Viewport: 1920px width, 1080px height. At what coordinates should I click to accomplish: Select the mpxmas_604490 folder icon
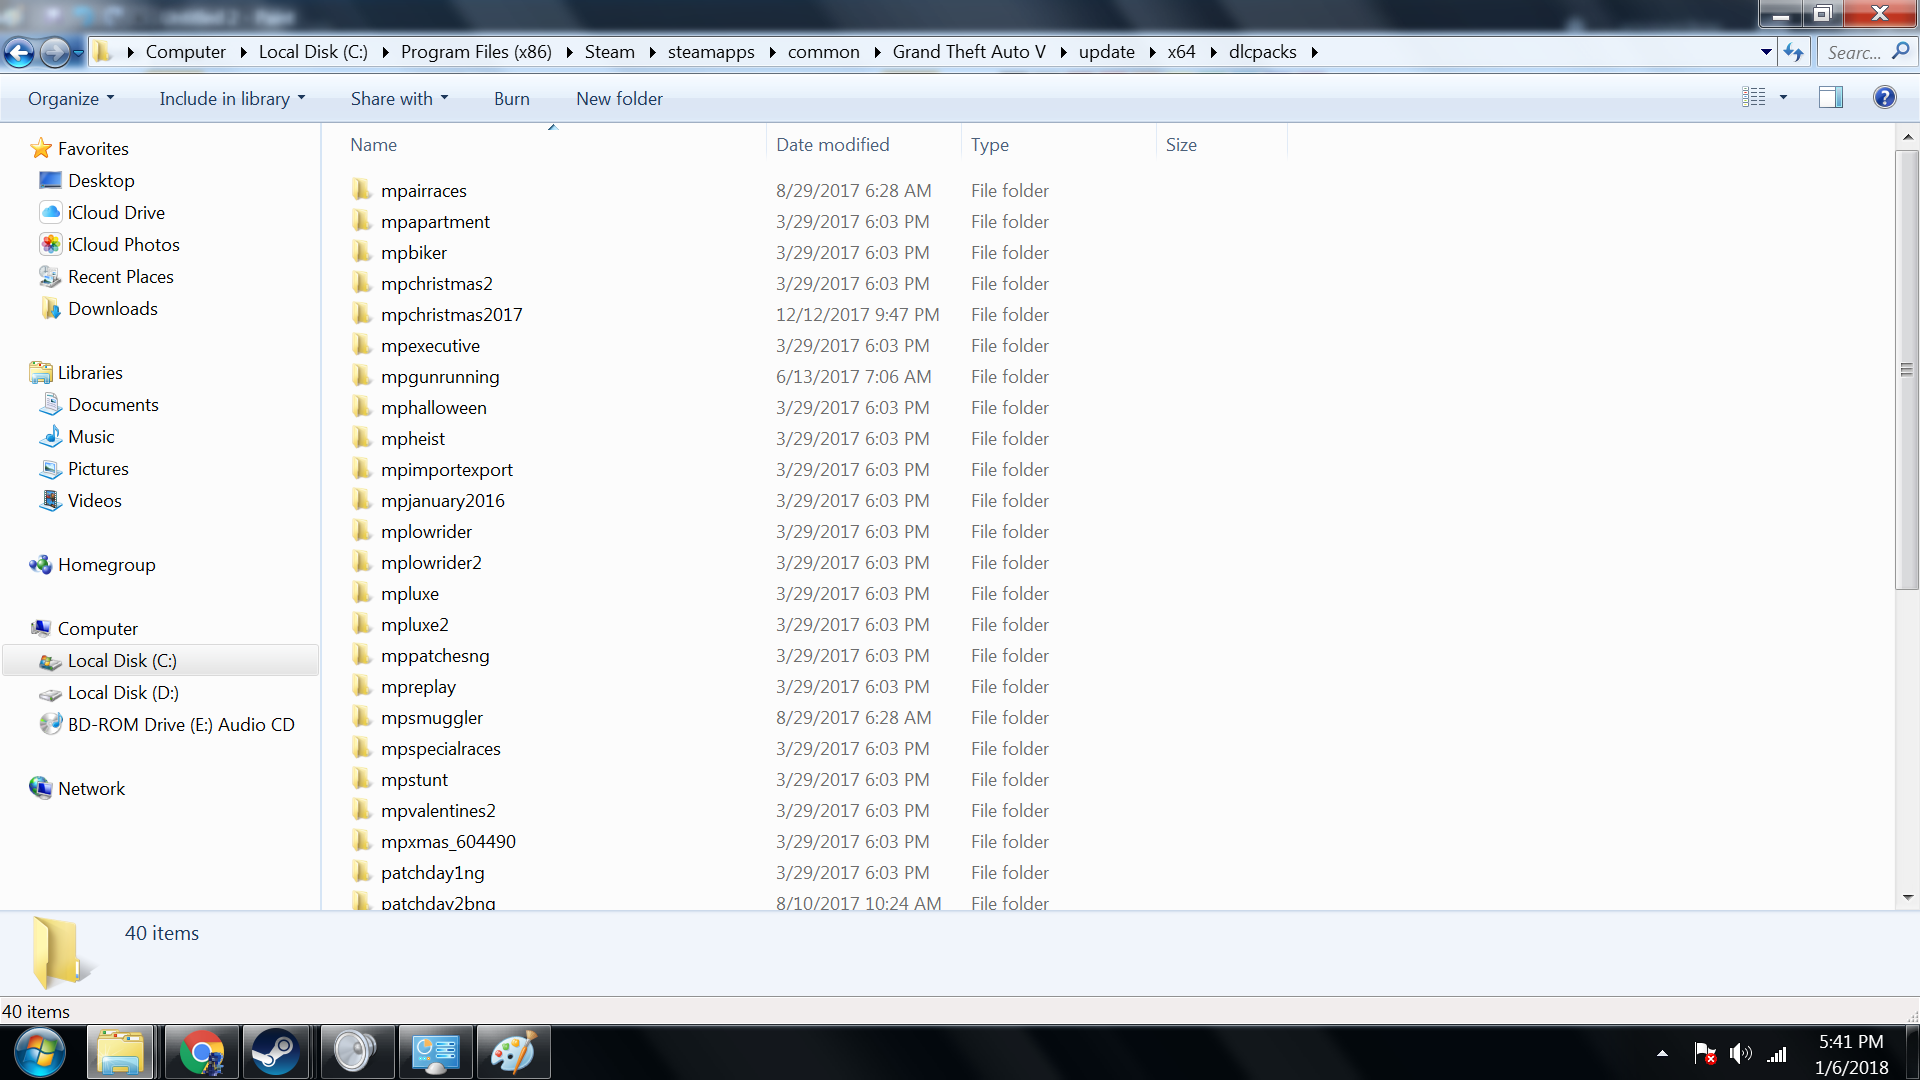pos(362,841)
